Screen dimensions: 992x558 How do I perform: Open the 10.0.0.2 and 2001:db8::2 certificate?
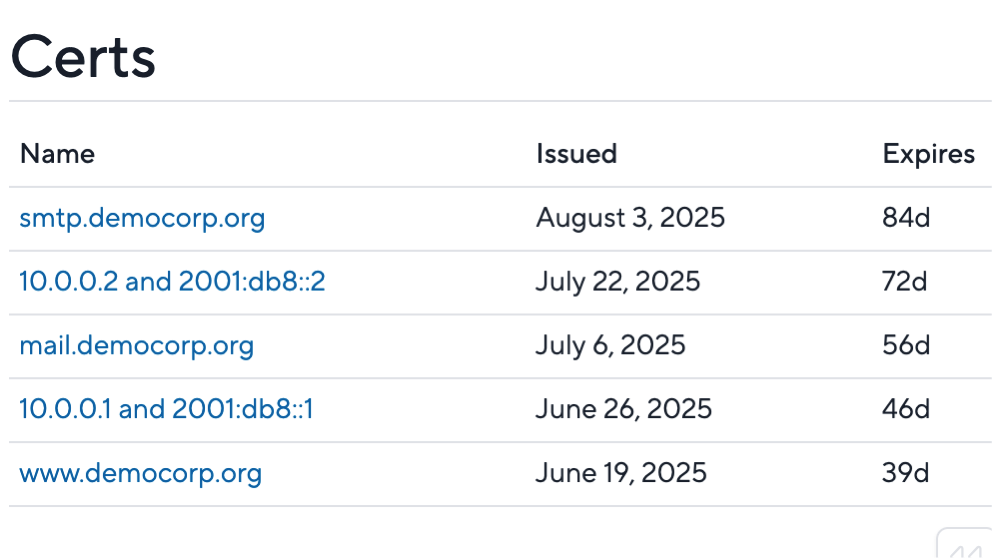tap(172, 282)
